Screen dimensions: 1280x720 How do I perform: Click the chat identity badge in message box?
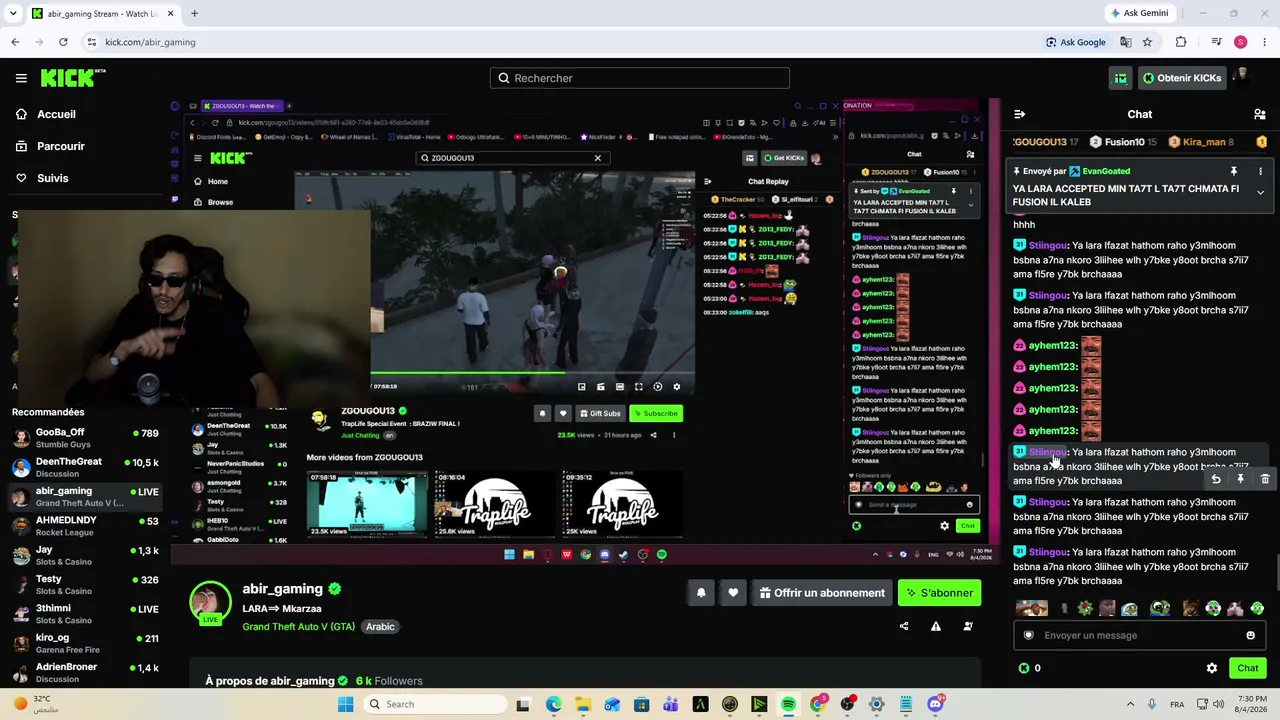point(1029,635)
